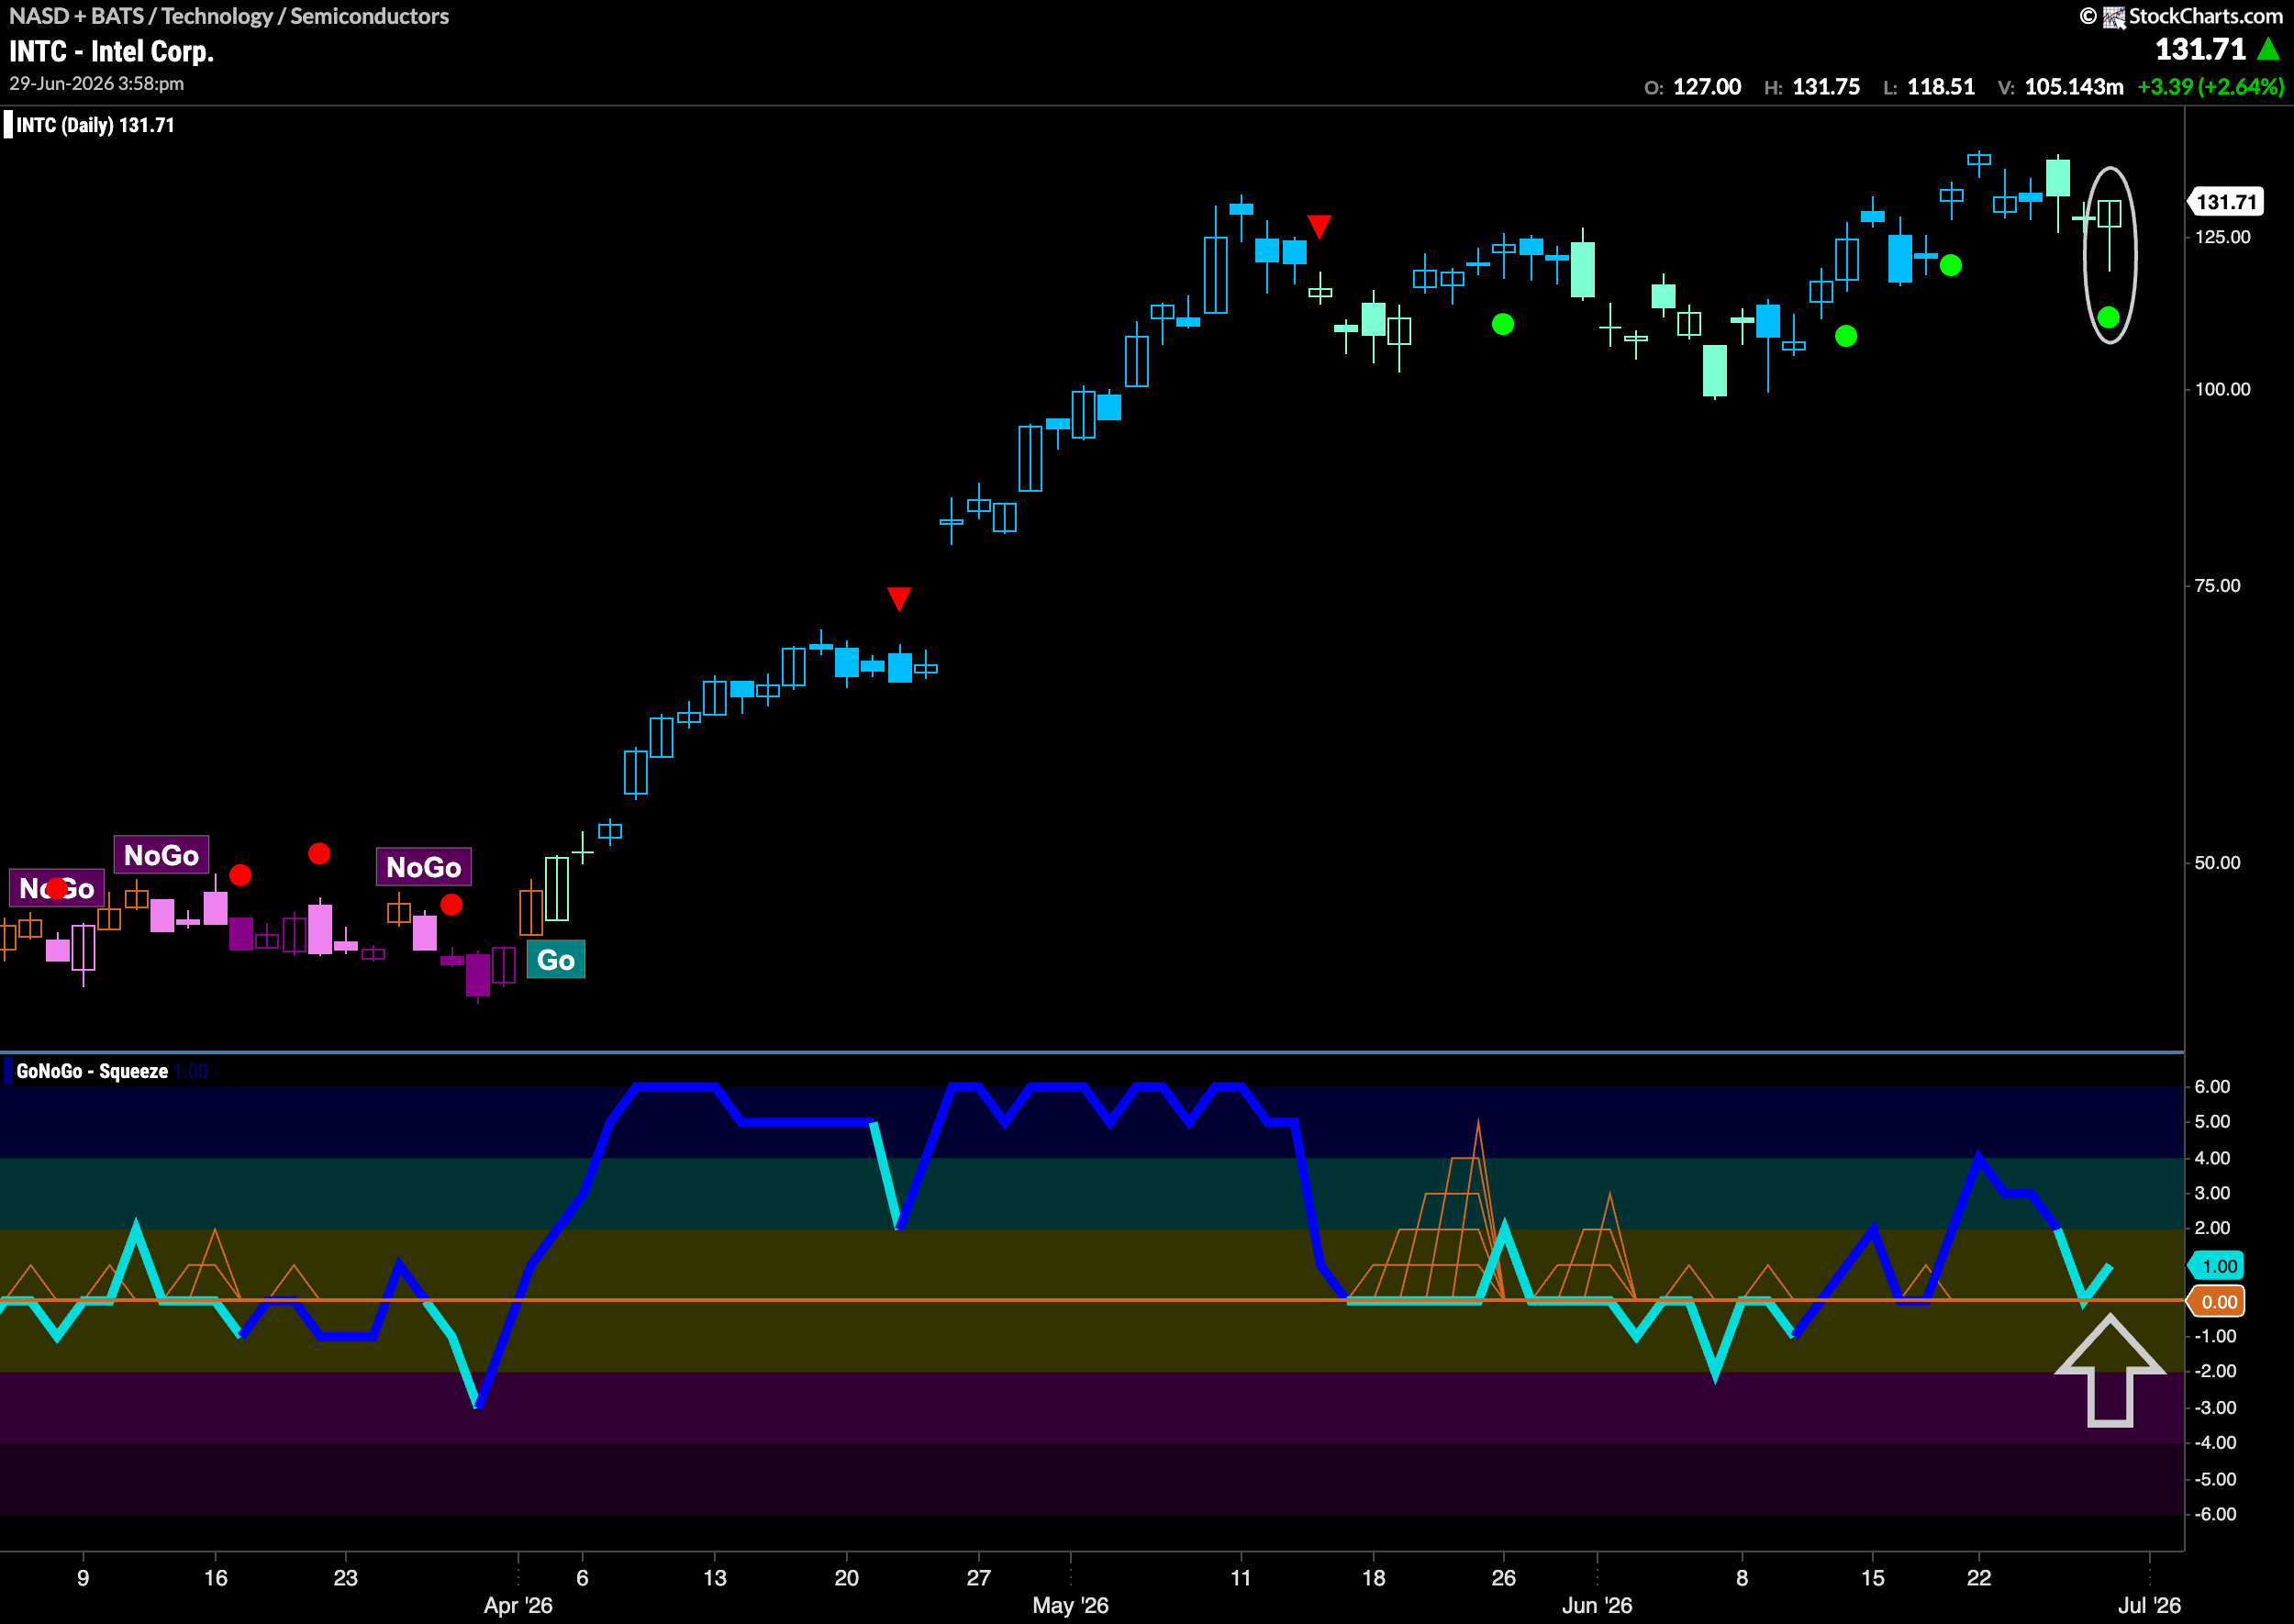Click the 131.71 price flag on right axis
The width and height of the screenshot is (2294, 1624).
pos(2226,202)
